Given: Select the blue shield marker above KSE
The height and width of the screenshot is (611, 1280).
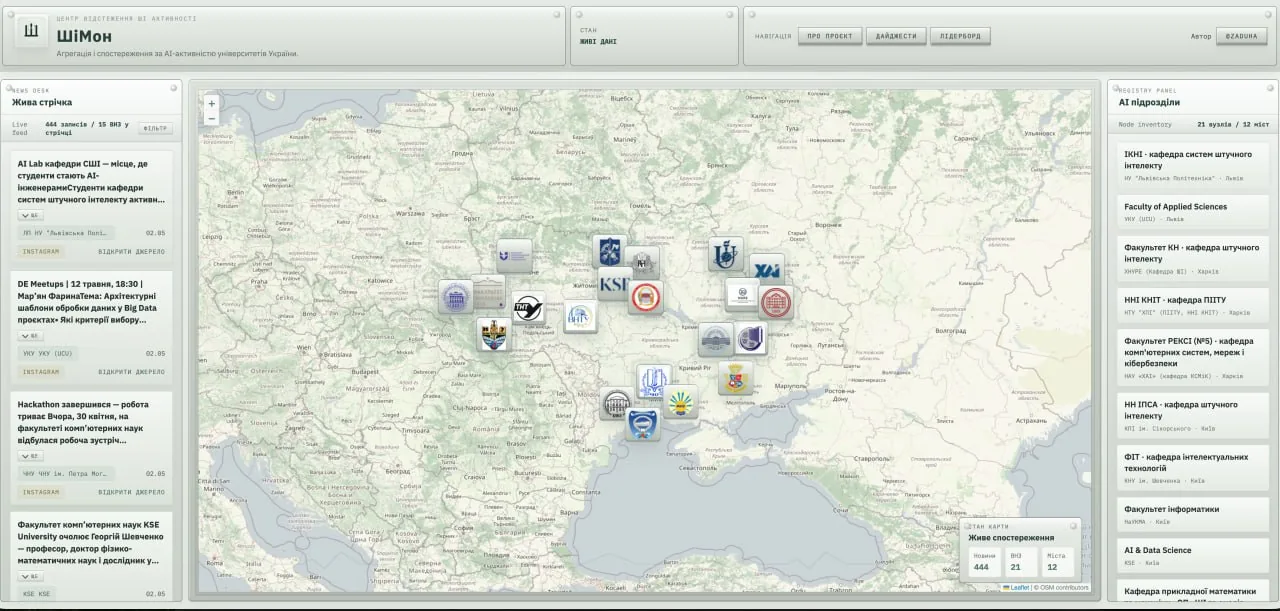Looking at the screenshot, I should tap(609, 251).
